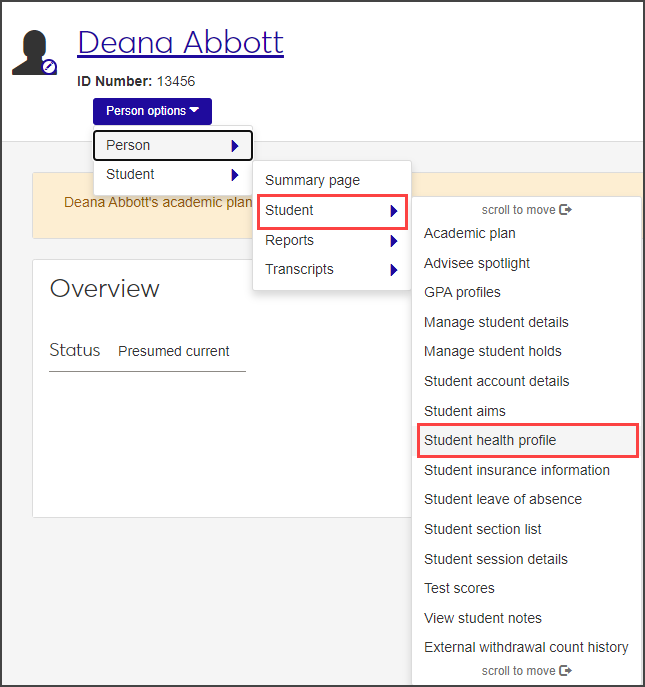Image resolution: width=645 pixels, height=687 pixels.
Task: Expand the Student arrow below Person
Action: pos(234,175)
